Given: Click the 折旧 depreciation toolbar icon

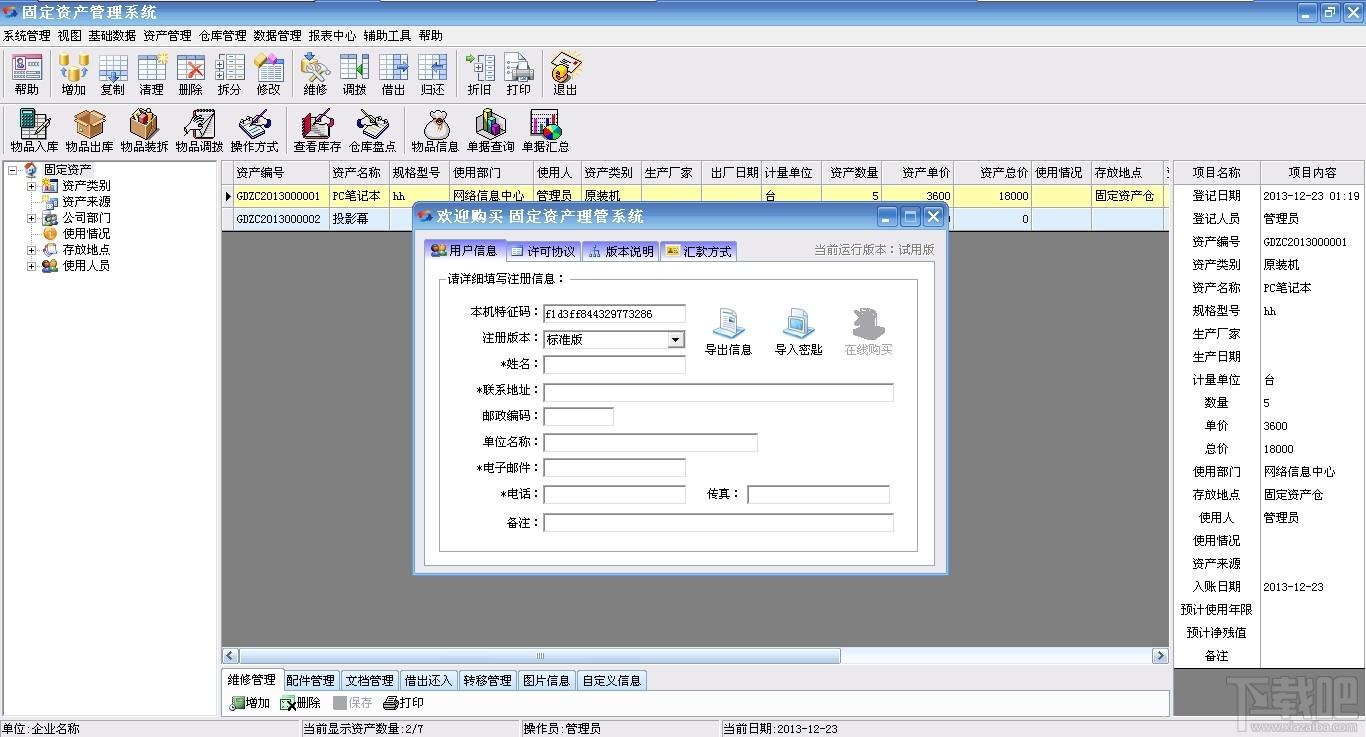Looking at the screenshot, I should [480, 74].
